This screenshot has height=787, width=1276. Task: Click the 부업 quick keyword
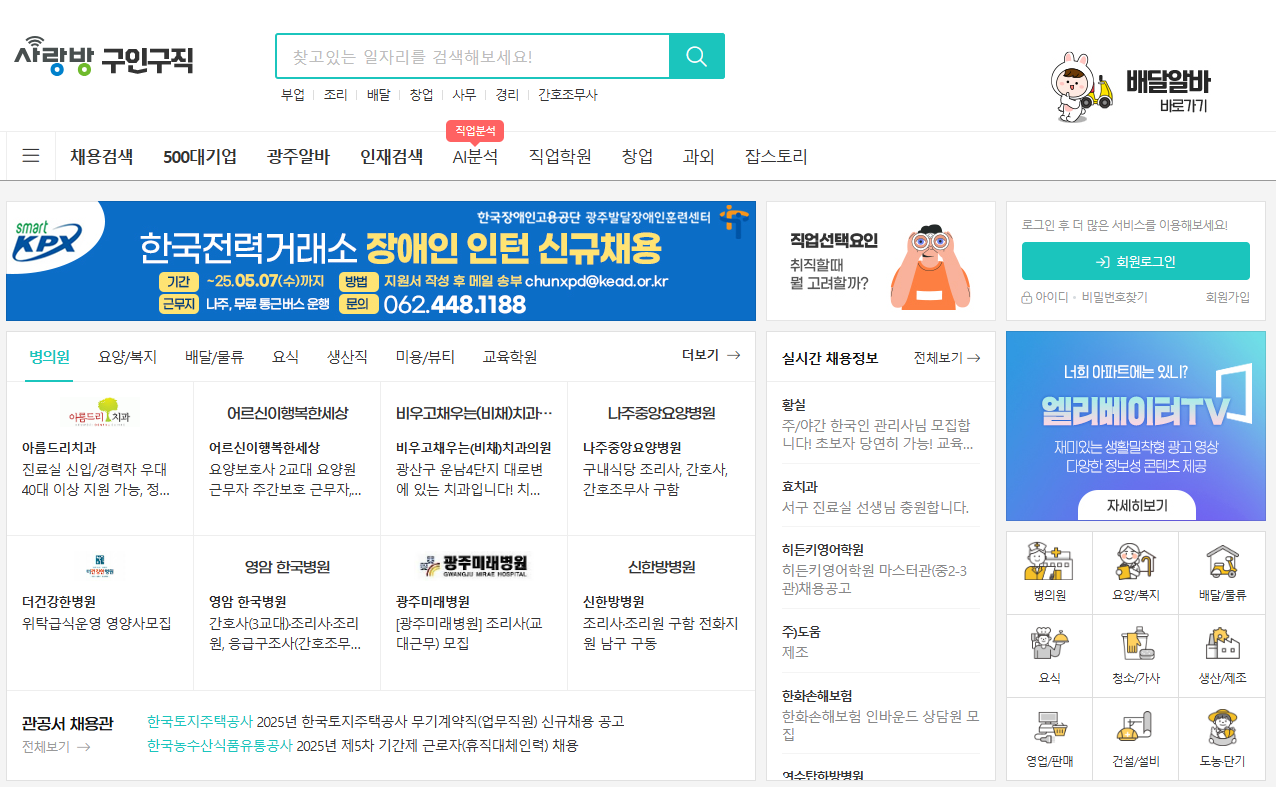(293, 95)
